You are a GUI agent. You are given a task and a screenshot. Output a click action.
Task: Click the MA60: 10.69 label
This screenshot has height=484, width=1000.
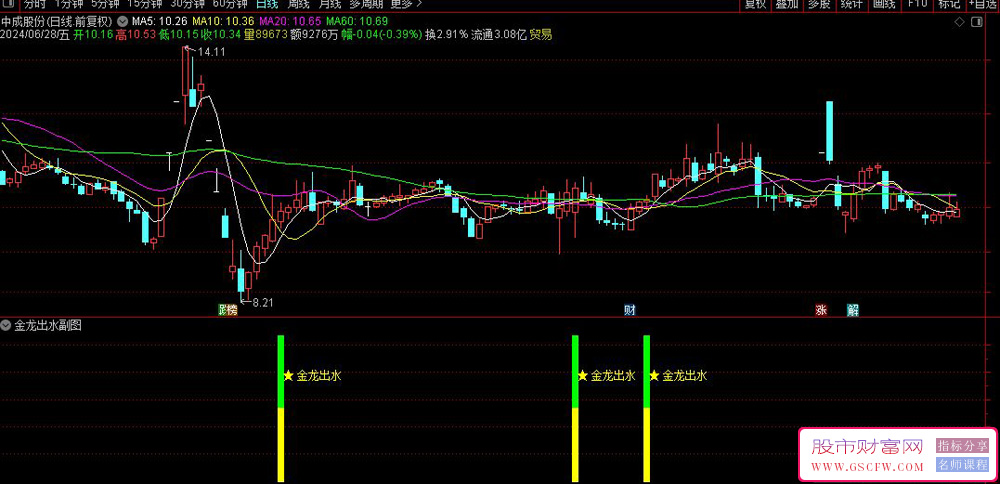click(357, 20)
